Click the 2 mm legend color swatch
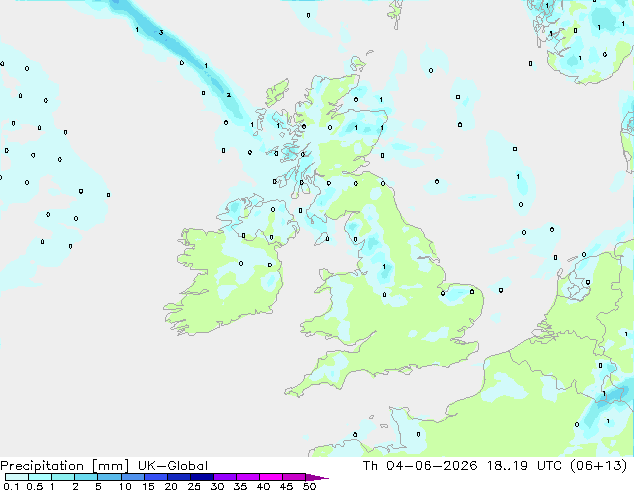 pyautogui.click(x=86, y=477)
